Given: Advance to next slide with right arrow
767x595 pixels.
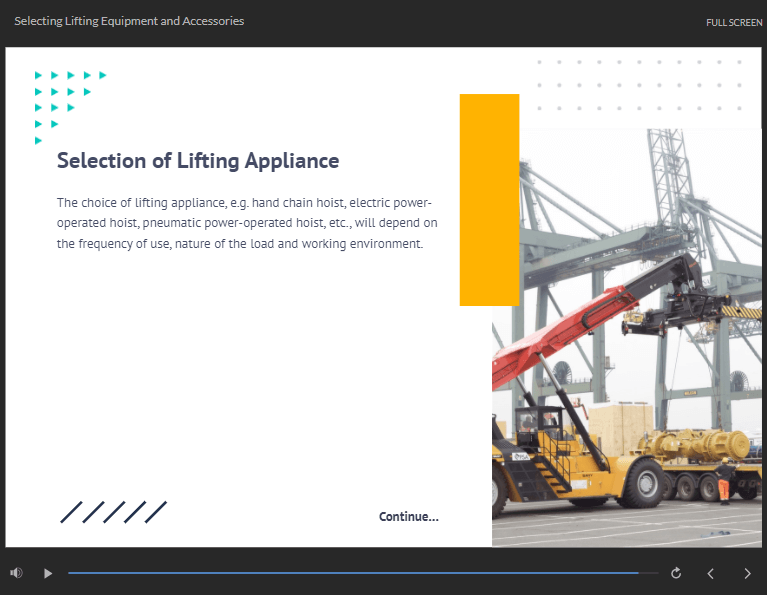Looking at the screenshot, I should [747, 573].
